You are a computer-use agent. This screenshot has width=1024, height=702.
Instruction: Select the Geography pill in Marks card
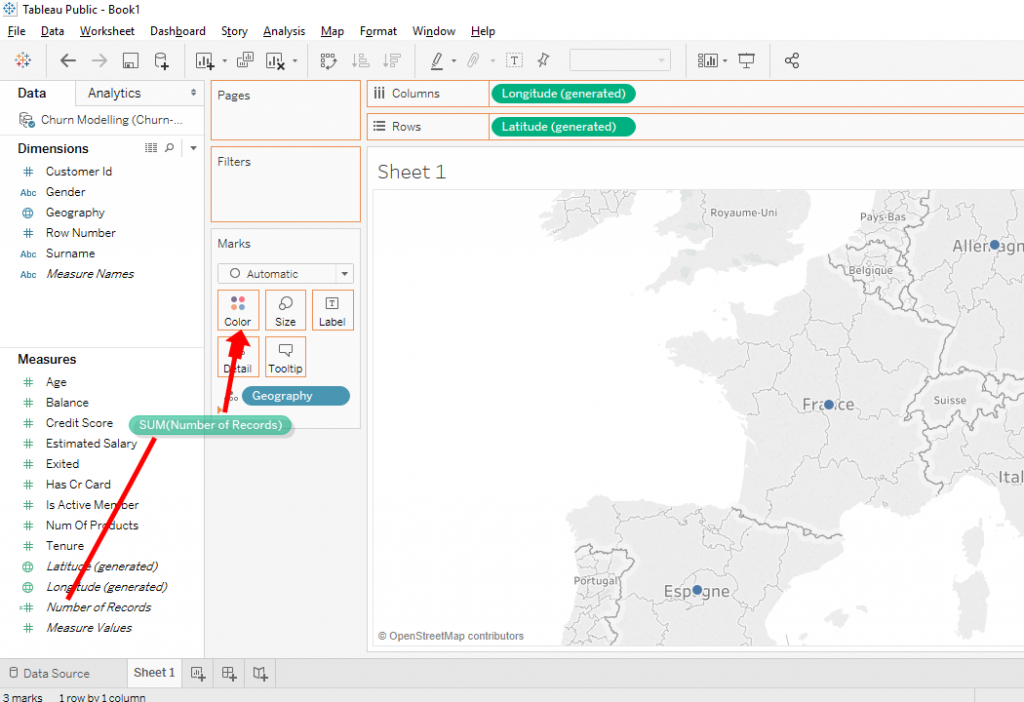(x=295, y=396)
